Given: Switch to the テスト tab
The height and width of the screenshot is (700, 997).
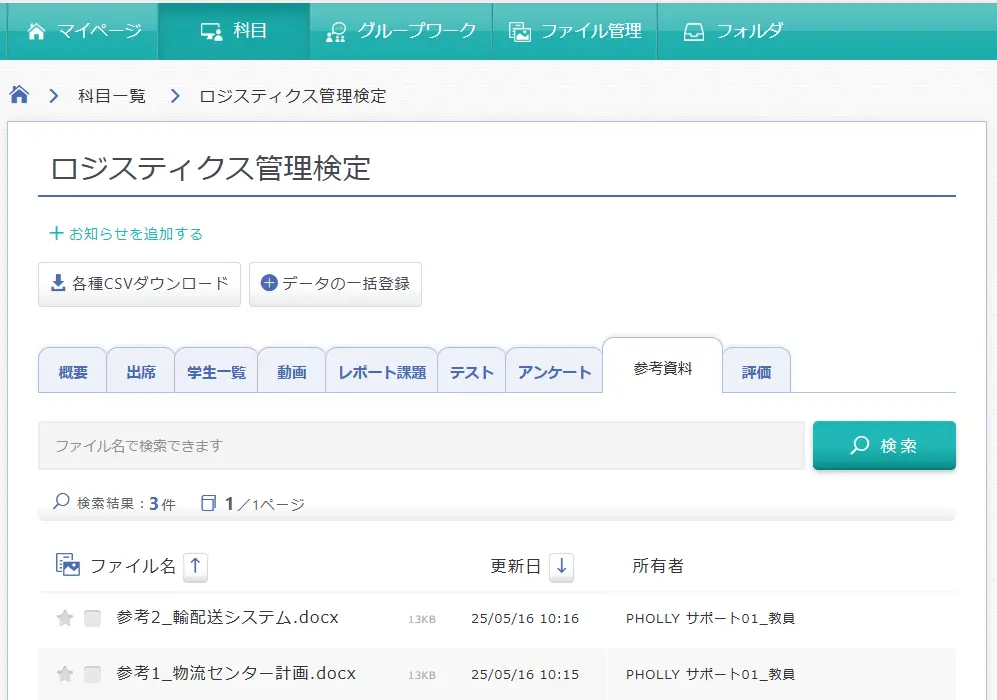Looking at the screenshot, I should coord(472,372).
